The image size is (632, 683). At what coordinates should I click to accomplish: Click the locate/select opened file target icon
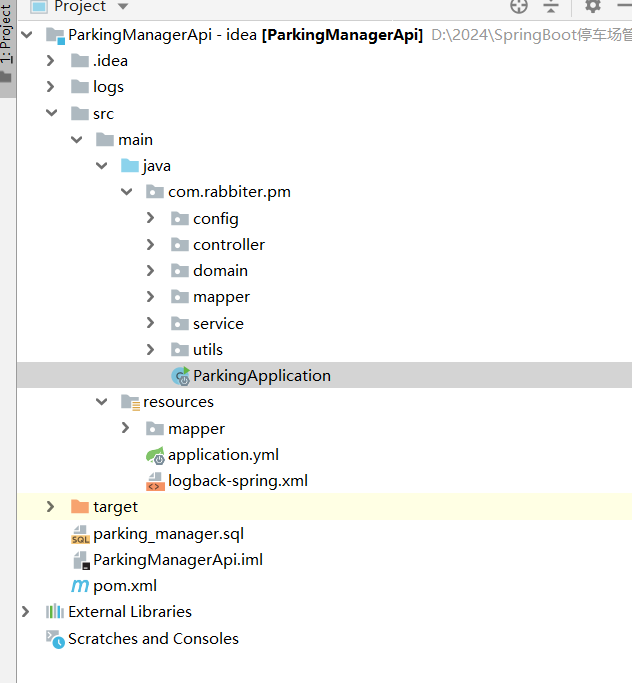coord(518,6)
